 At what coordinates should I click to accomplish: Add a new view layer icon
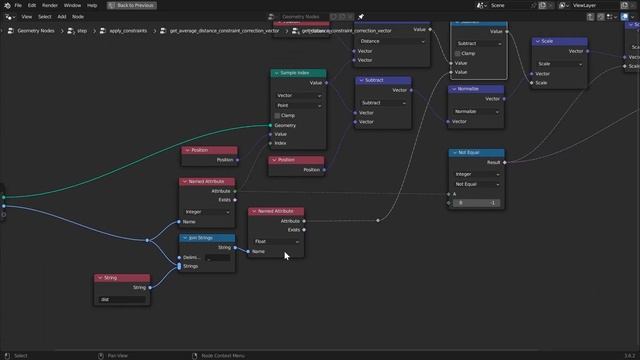tap(624, 5)
